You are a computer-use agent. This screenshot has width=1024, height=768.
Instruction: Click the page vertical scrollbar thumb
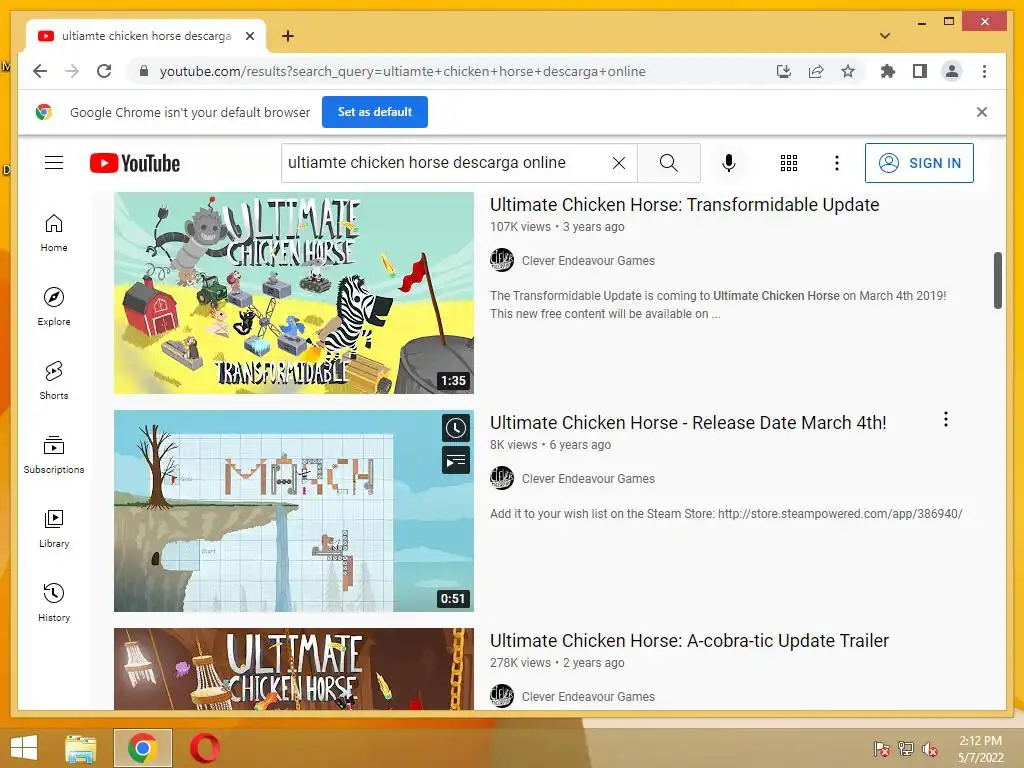[997, 280]
